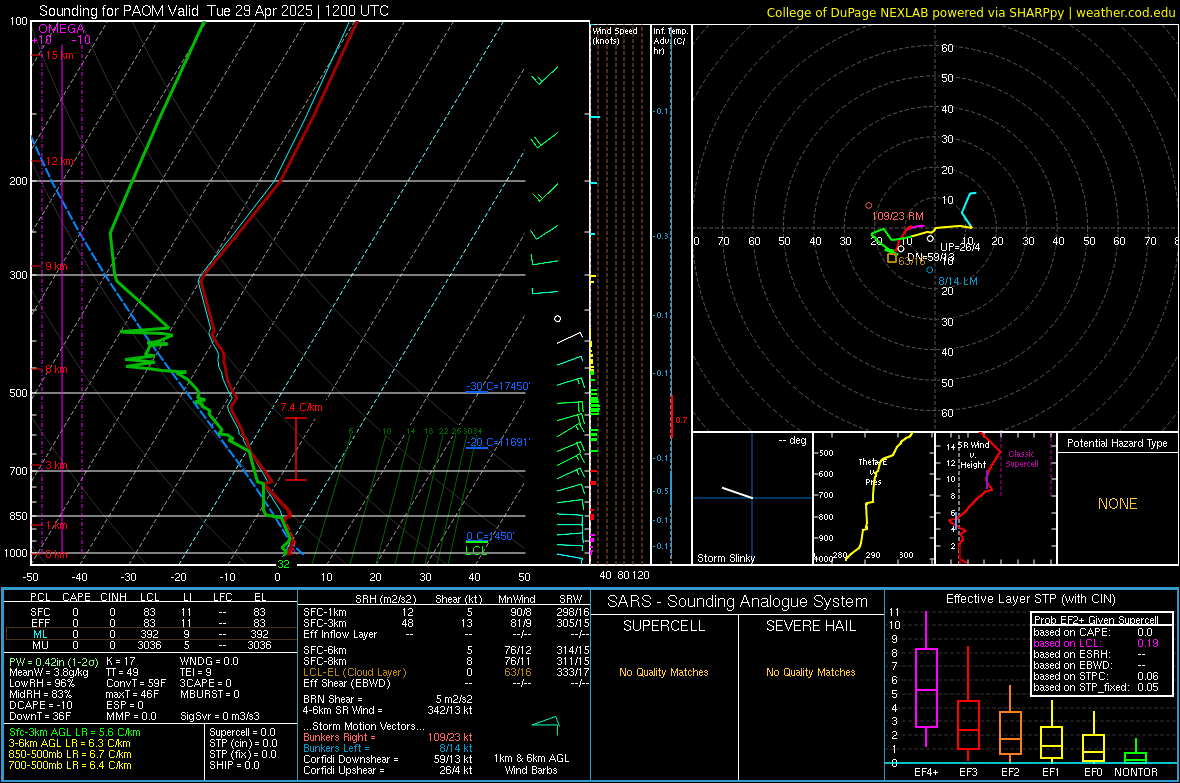
Task: Click 'No Quality Matches' under SEVERE HAIL
Action: (810, 672)
